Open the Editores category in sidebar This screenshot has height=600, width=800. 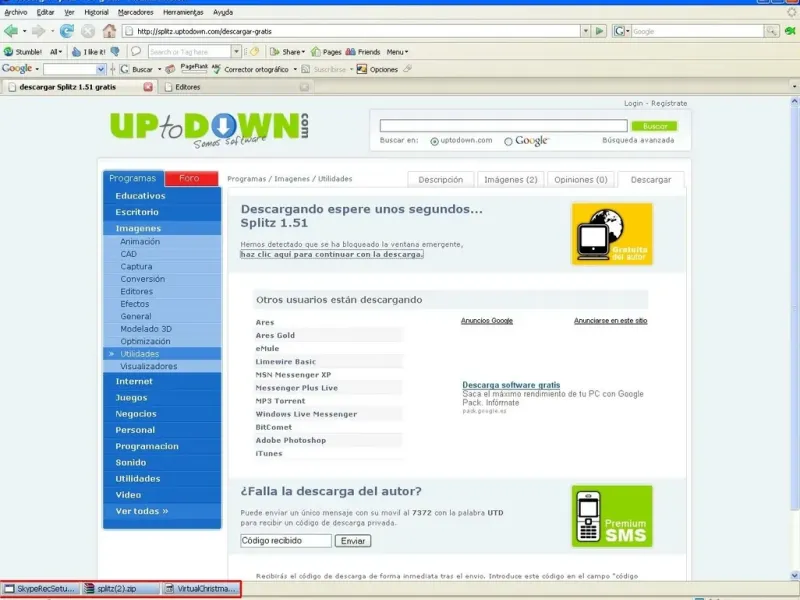click(136, 291)
